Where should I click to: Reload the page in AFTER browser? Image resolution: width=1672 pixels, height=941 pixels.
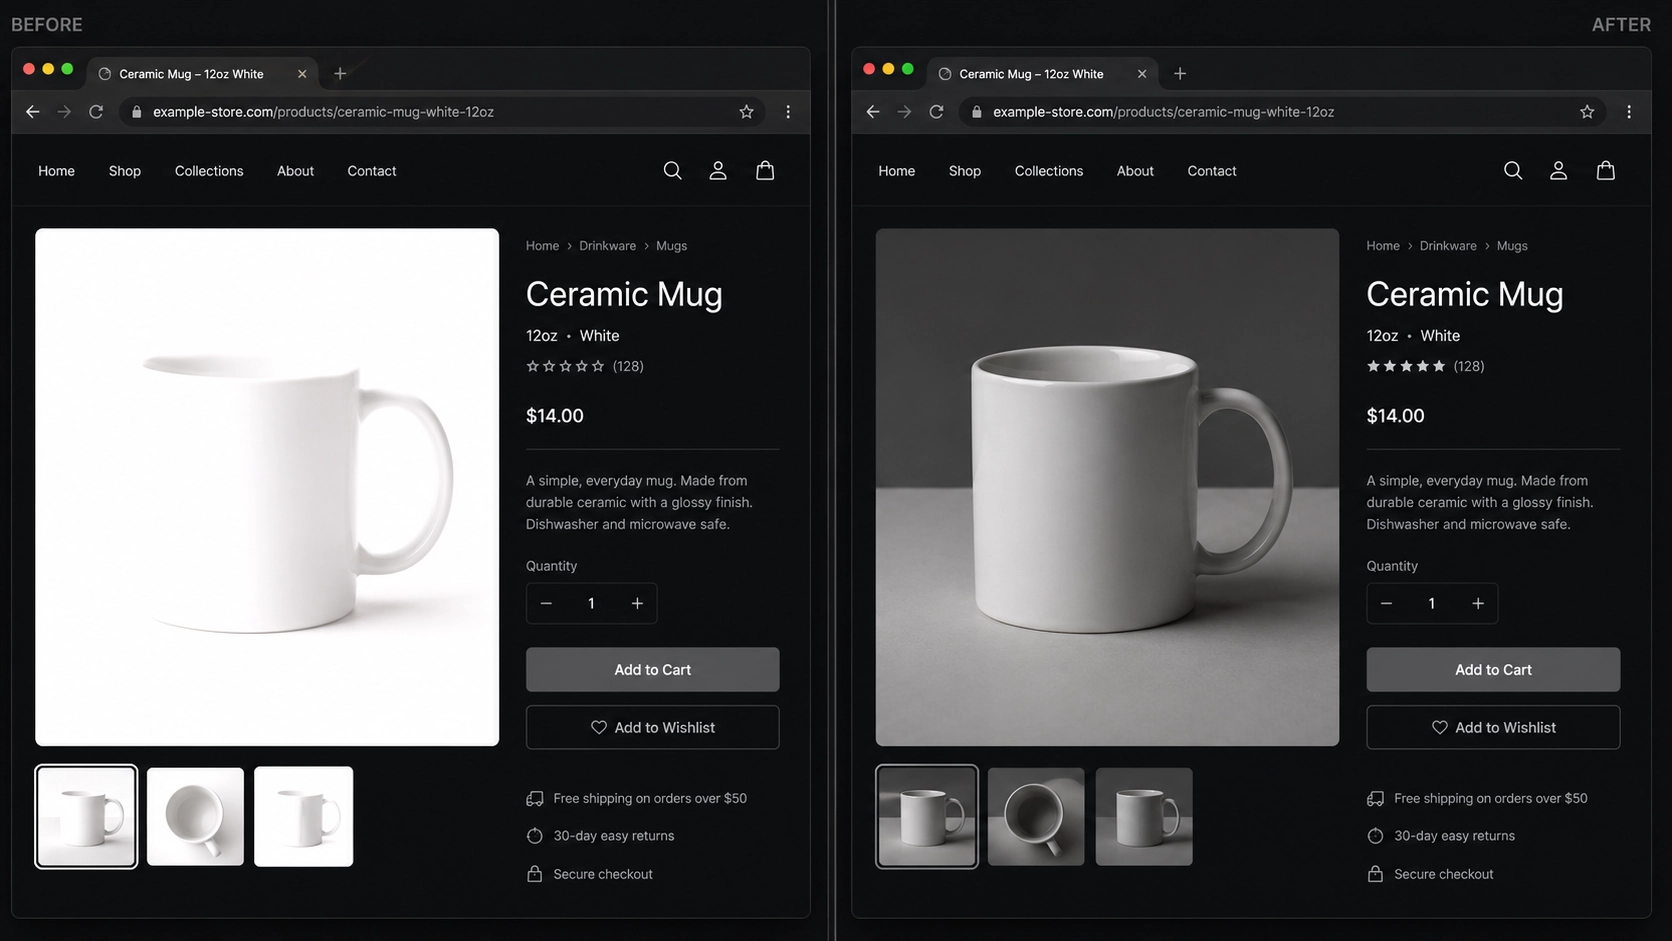pyautogui.click(x=936, y=112)
